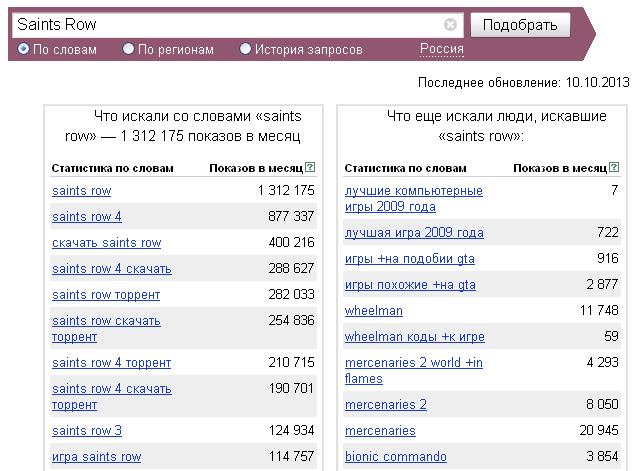
Task: Open the скачать saints row link
Action: coord(107,243)
